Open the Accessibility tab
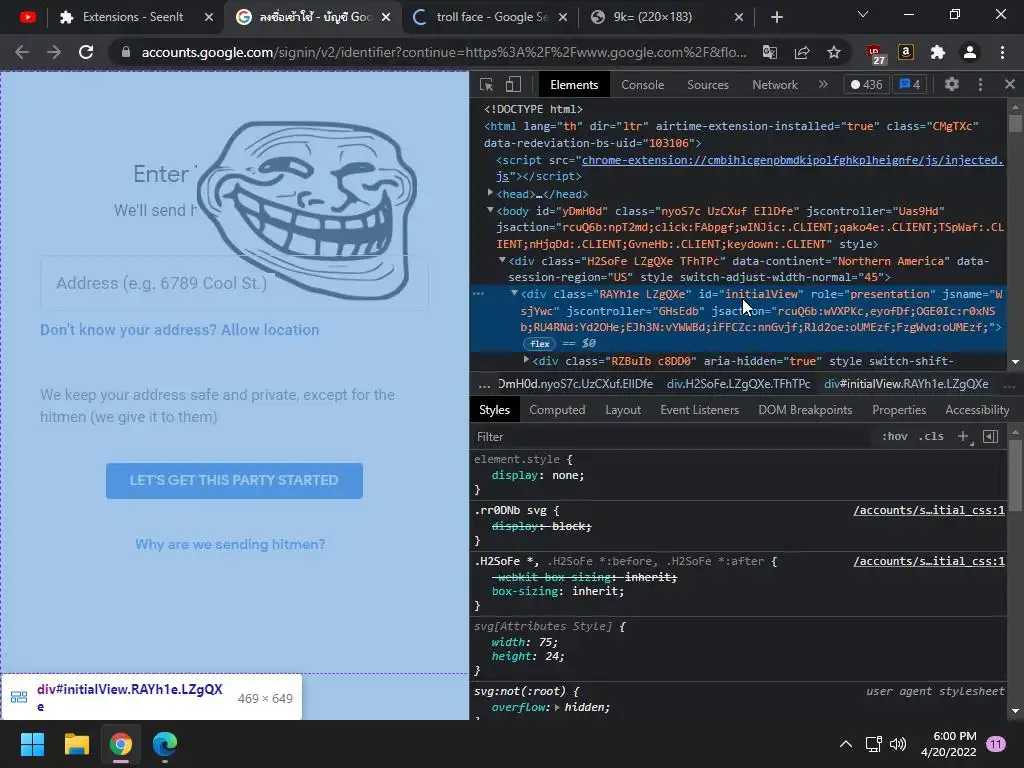Screen dimensions: 1024x768 click(977, 409)
